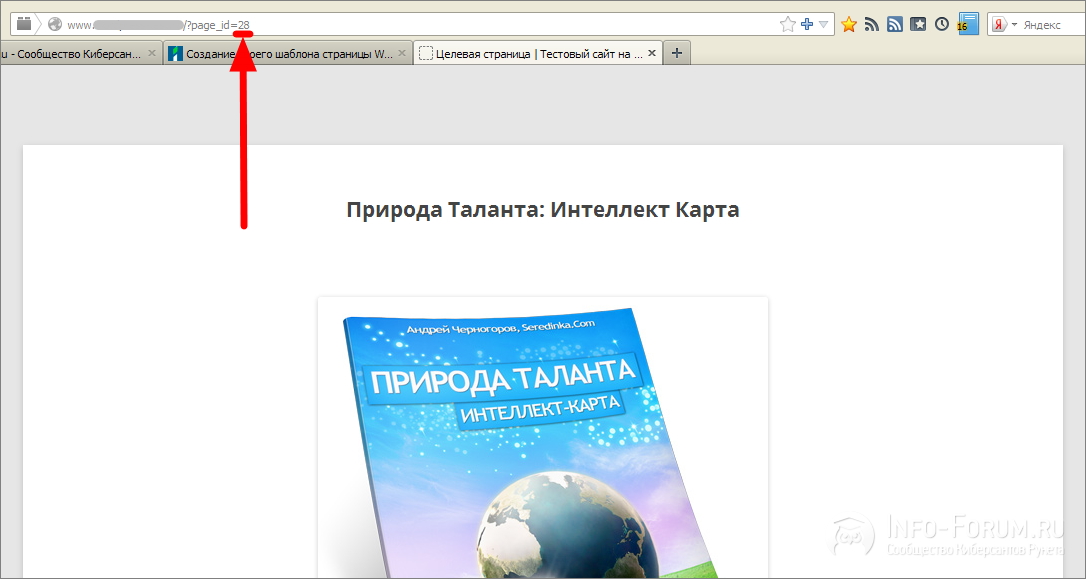Open a new tab with the plus button
Screen dimensions: 1086x579
677,53
